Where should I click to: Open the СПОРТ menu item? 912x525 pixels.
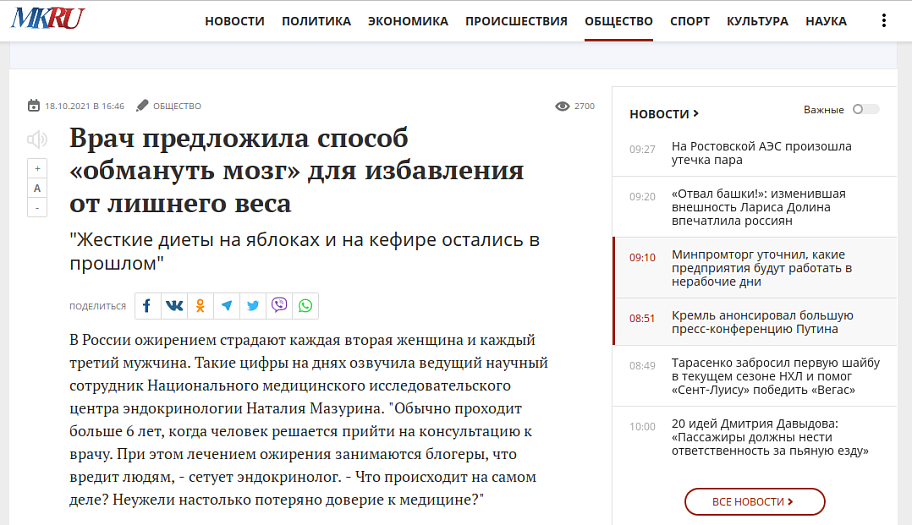[x=690, y=22]
